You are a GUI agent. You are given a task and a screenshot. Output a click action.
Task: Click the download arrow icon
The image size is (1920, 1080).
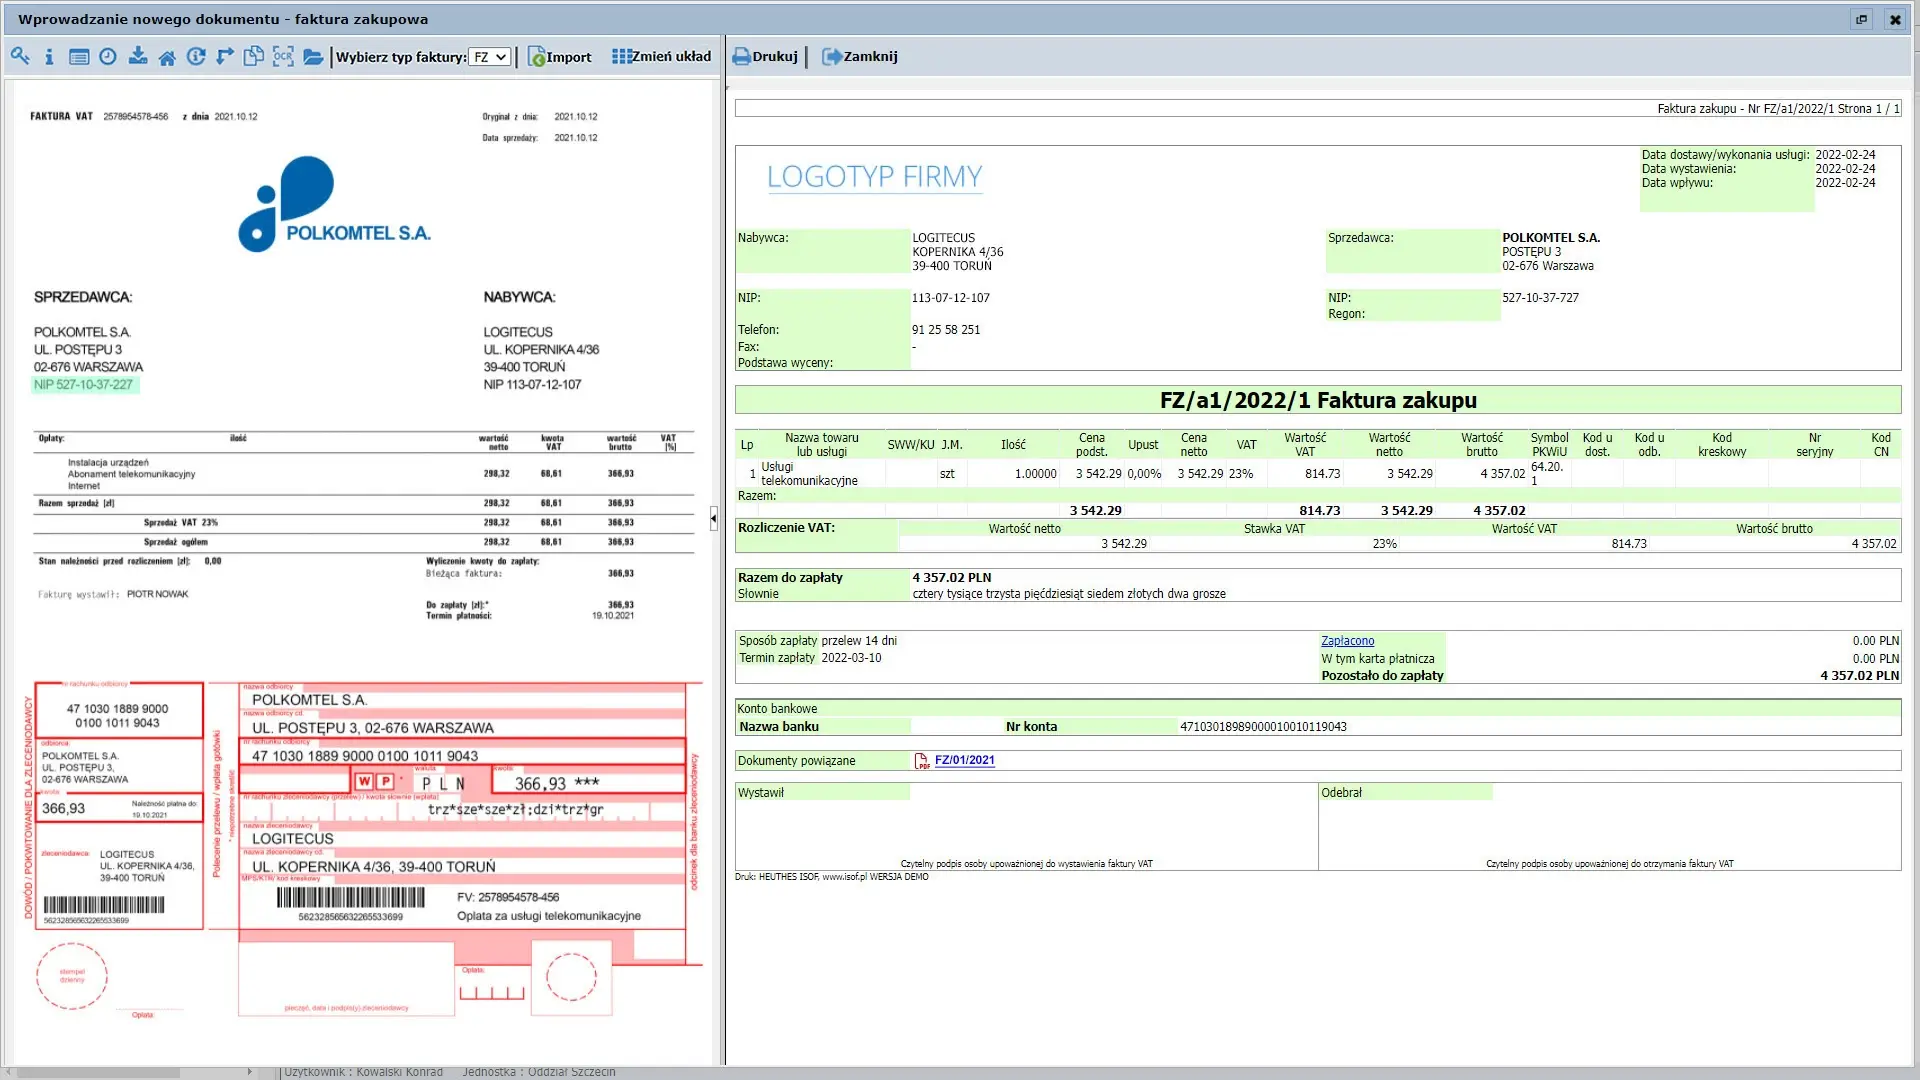pos(138,57)
